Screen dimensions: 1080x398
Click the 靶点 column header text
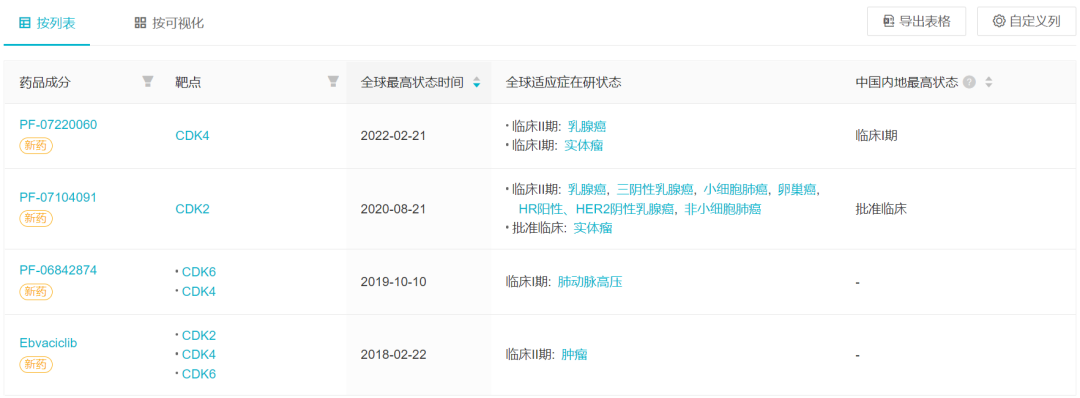click(188, 82)
